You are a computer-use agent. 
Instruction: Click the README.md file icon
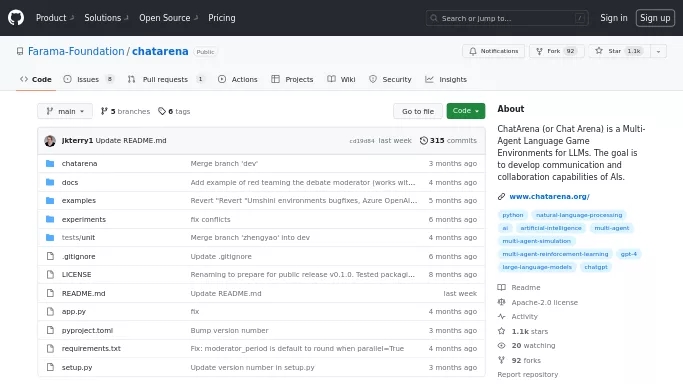[x=50, y=293]
